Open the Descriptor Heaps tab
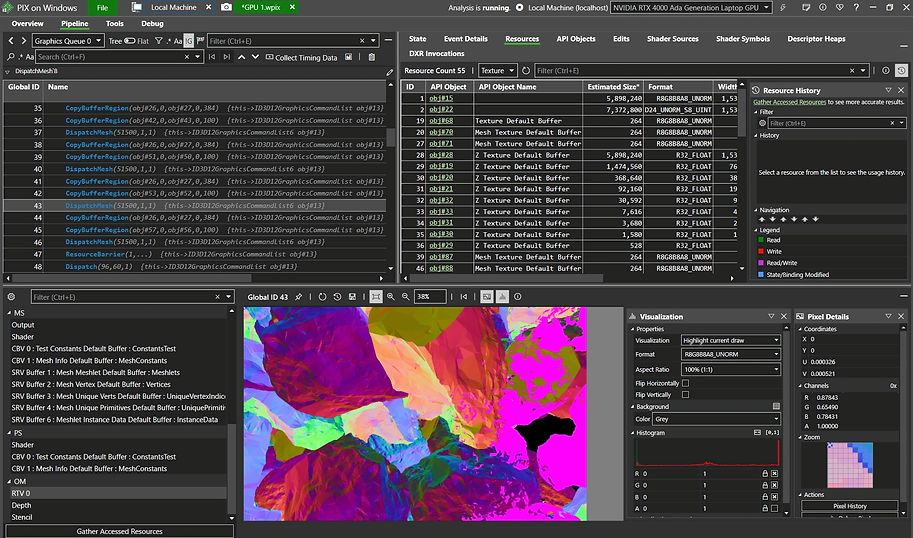The width and height of the screenshot is (913, 538). [816, 39]
